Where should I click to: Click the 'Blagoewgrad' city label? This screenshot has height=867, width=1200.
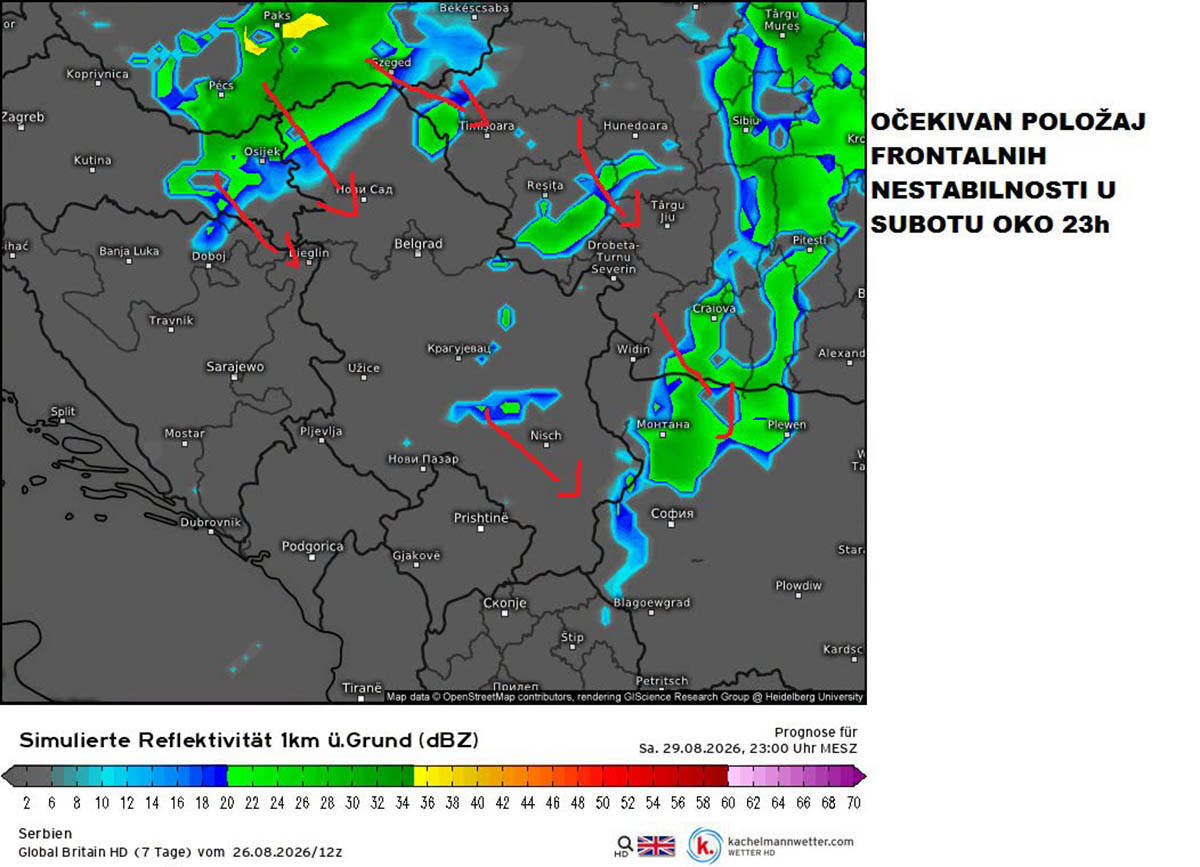pos(652,603)
